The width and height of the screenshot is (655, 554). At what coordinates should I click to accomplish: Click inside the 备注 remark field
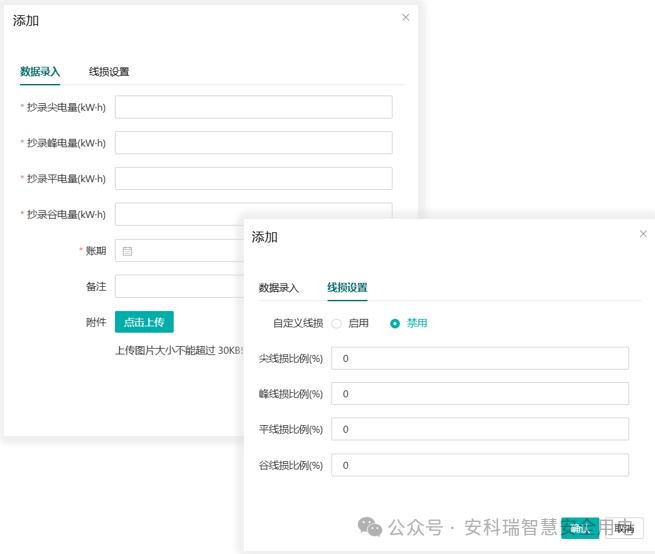point(180,286)
